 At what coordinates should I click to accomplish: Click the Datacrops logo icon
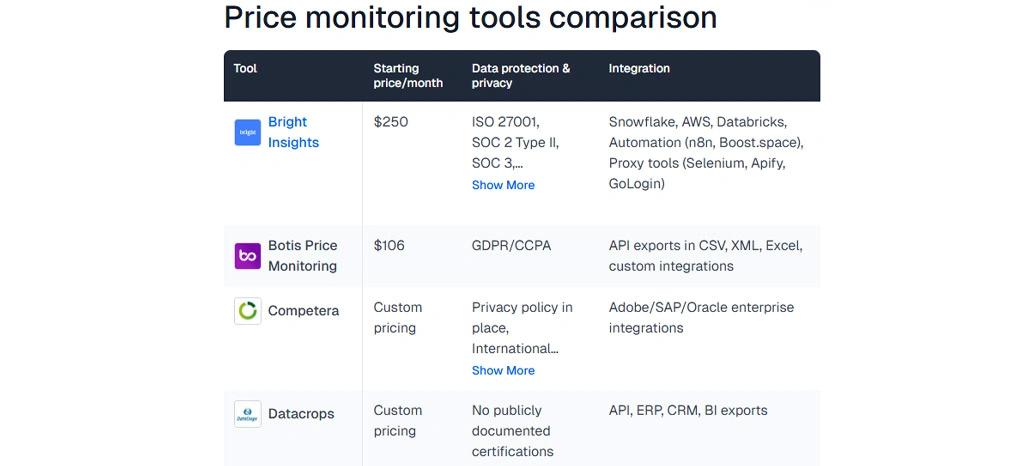[247, 414]
